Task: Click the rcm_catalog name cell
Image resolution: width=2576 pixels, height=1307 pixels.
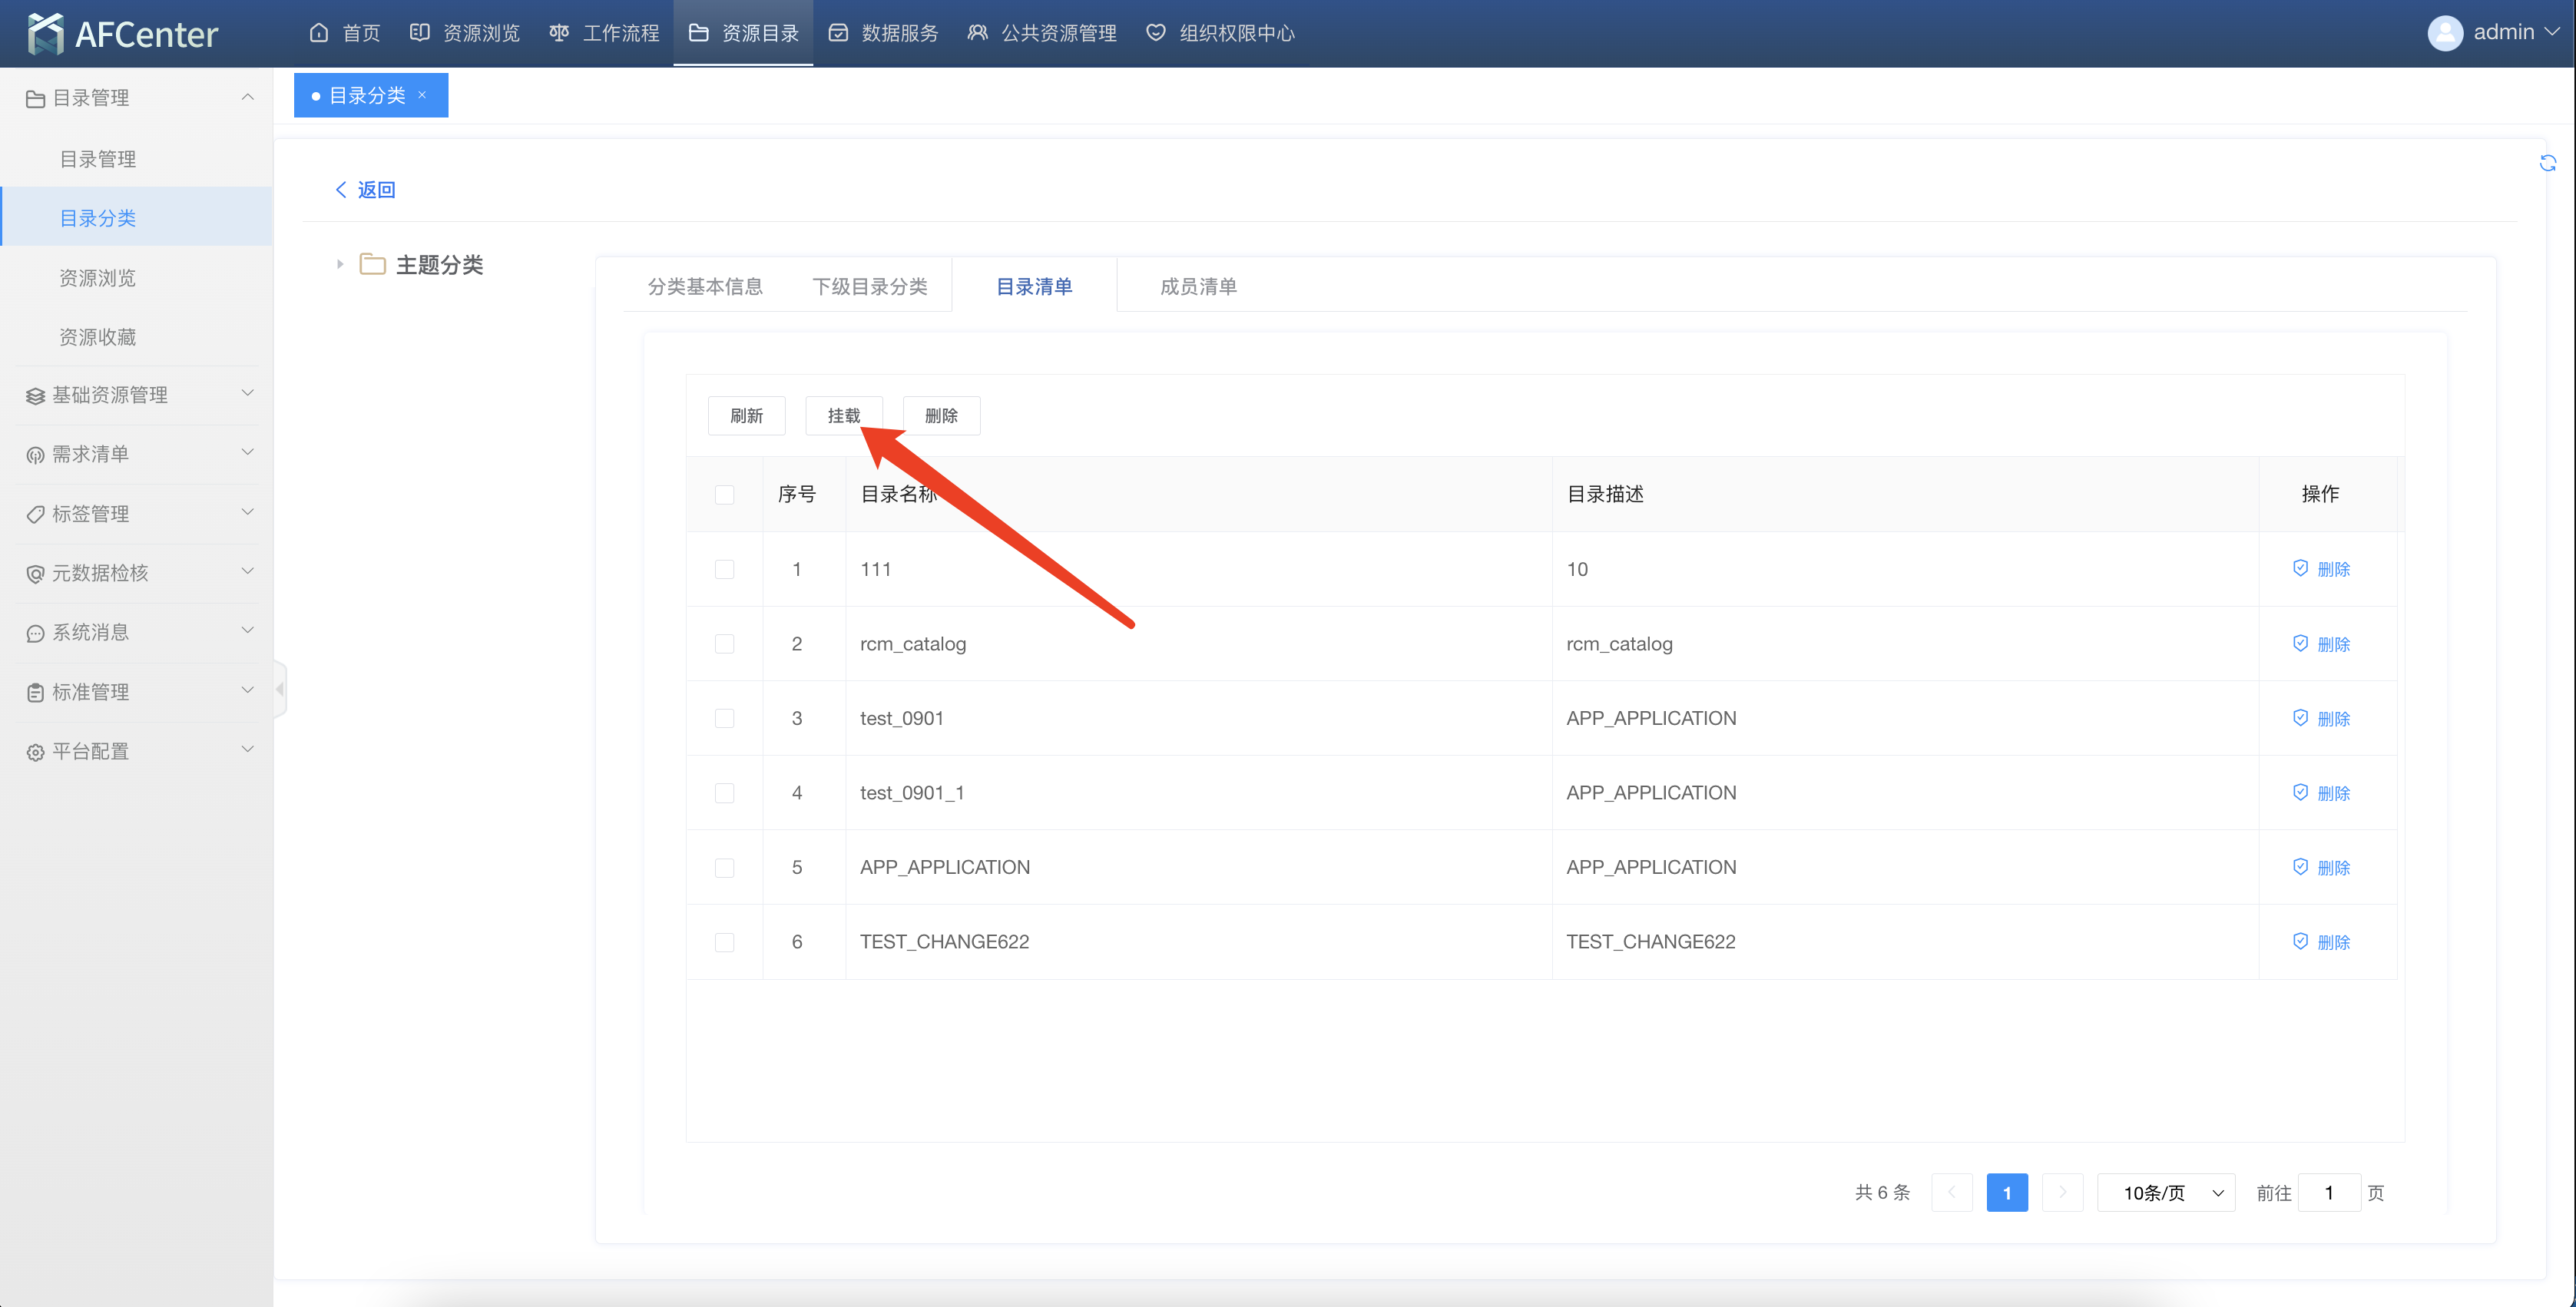Action: click(x=1198, y=643)
